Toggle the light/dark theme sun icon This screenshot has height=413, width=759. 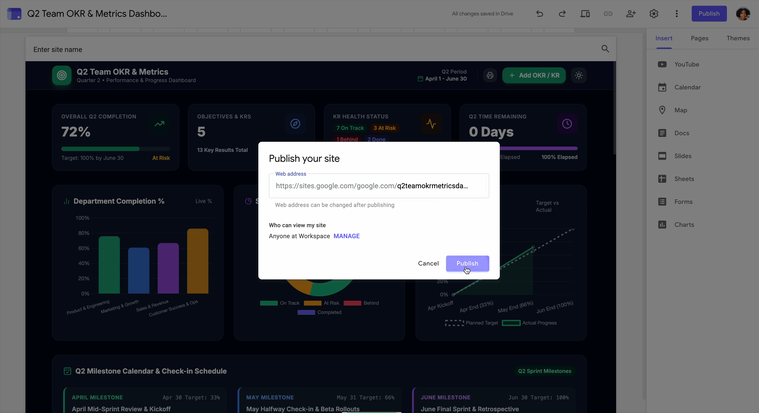tap(578, 76)
